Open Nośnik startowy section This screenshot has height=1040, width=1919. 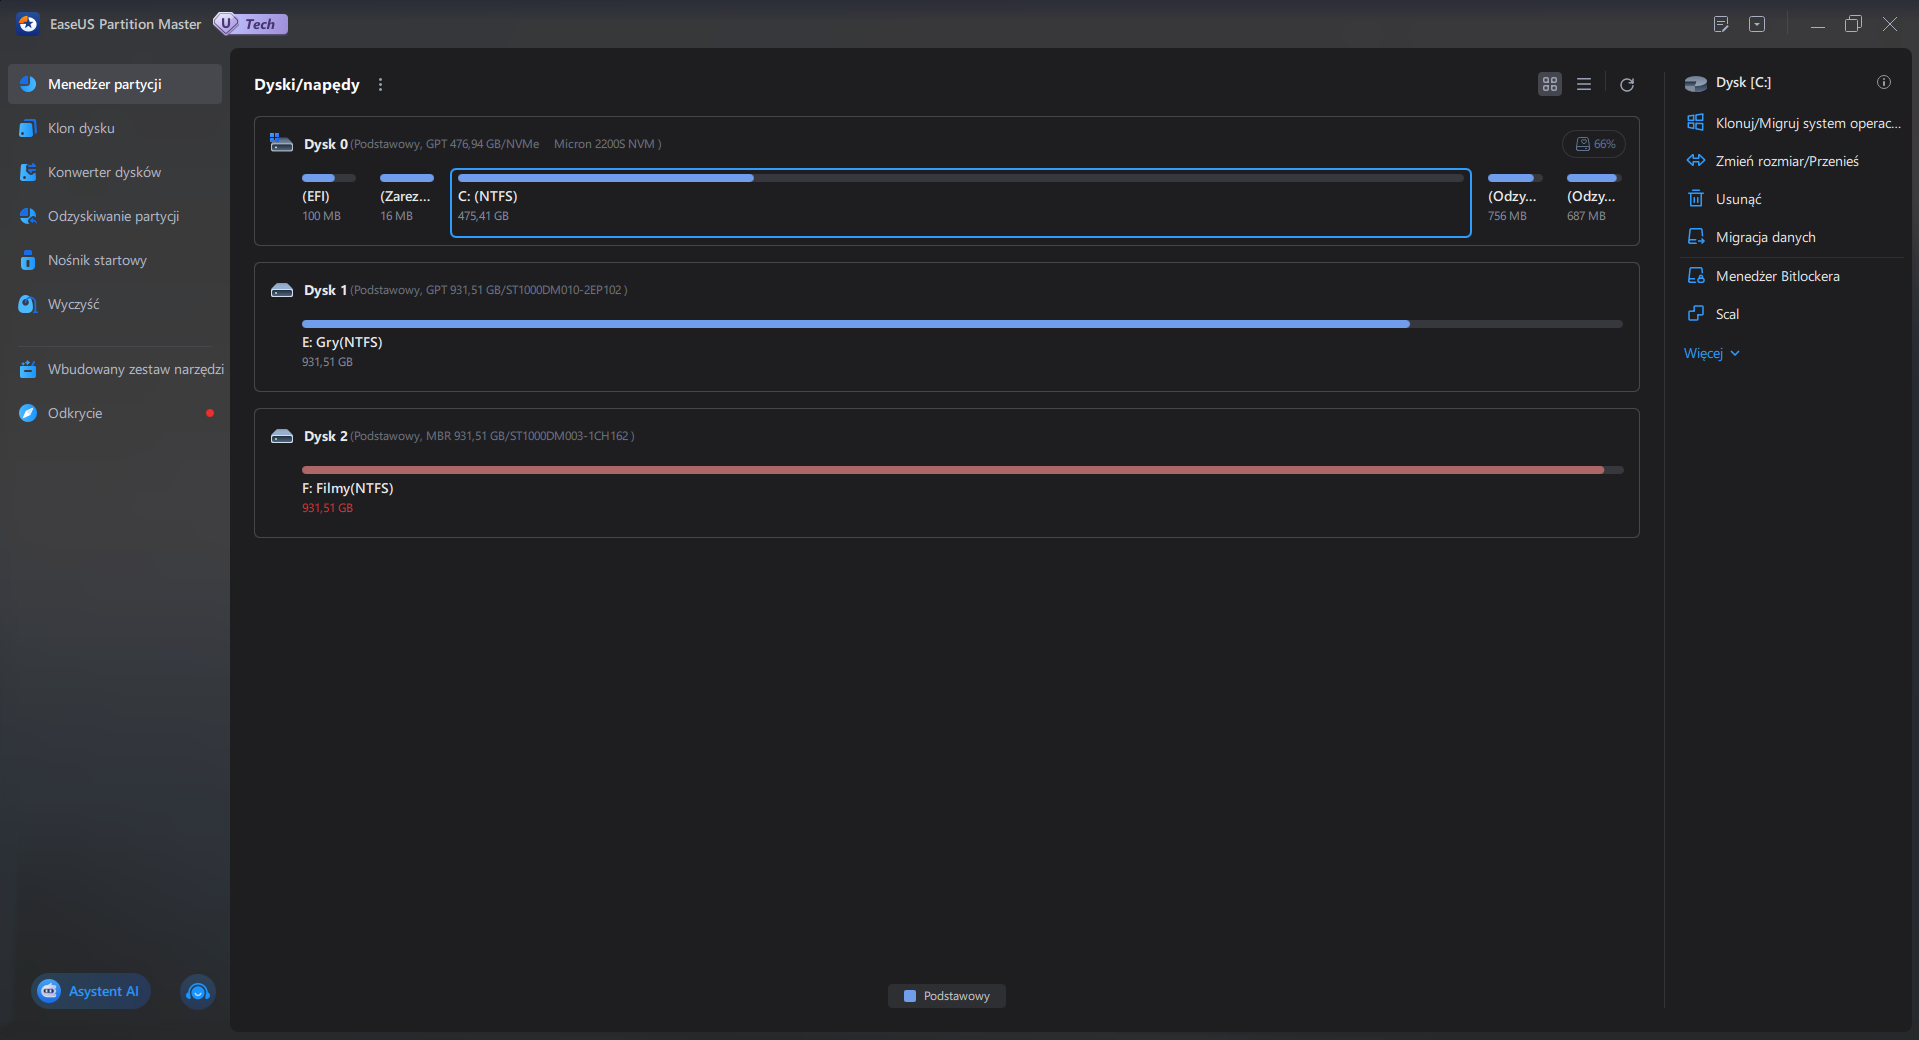click(115, 260)
